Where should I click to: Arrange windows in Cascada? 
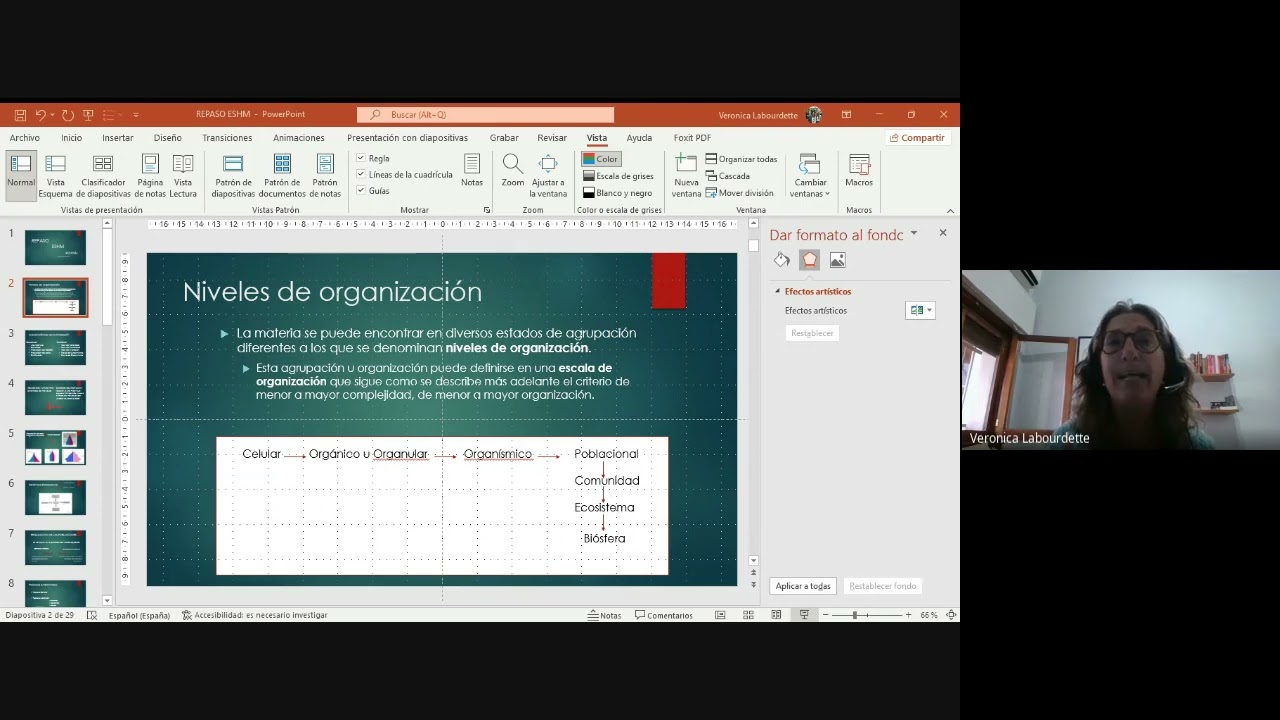[x=727, y=176]
